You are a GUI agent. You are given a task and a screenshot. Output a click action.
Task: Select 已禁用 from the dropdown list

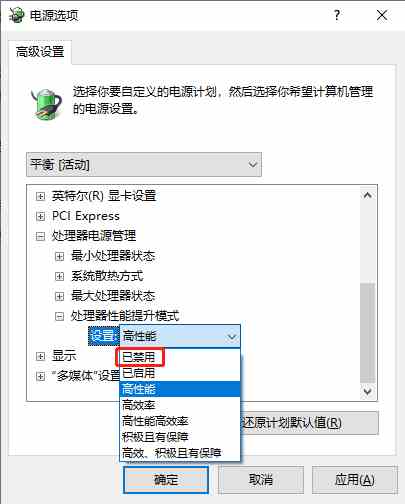(180, 357)
